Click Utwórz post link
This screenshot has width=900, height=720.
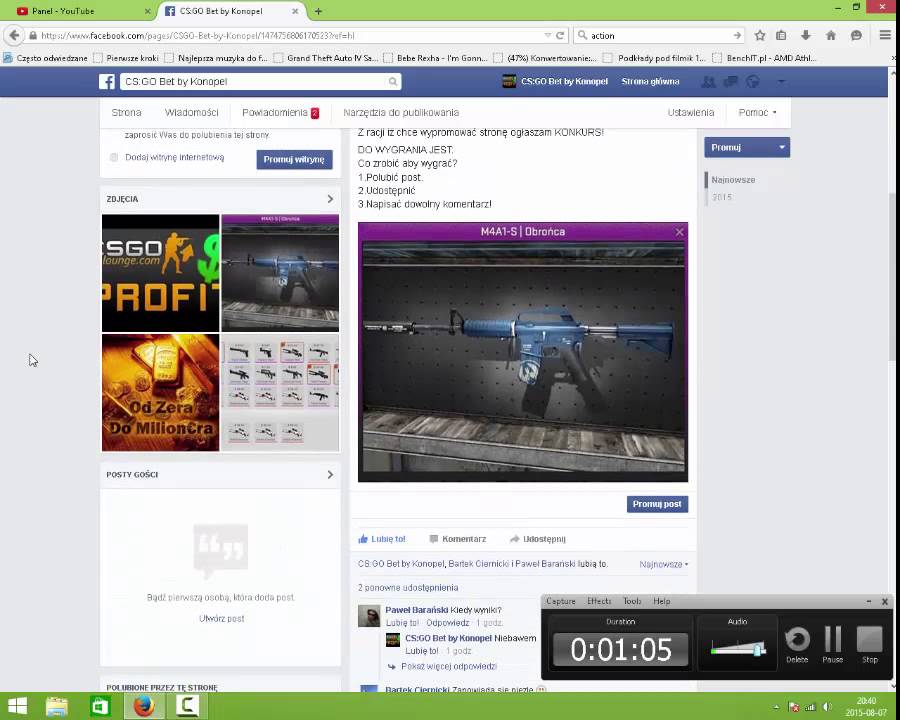click(x=222, y=618)
